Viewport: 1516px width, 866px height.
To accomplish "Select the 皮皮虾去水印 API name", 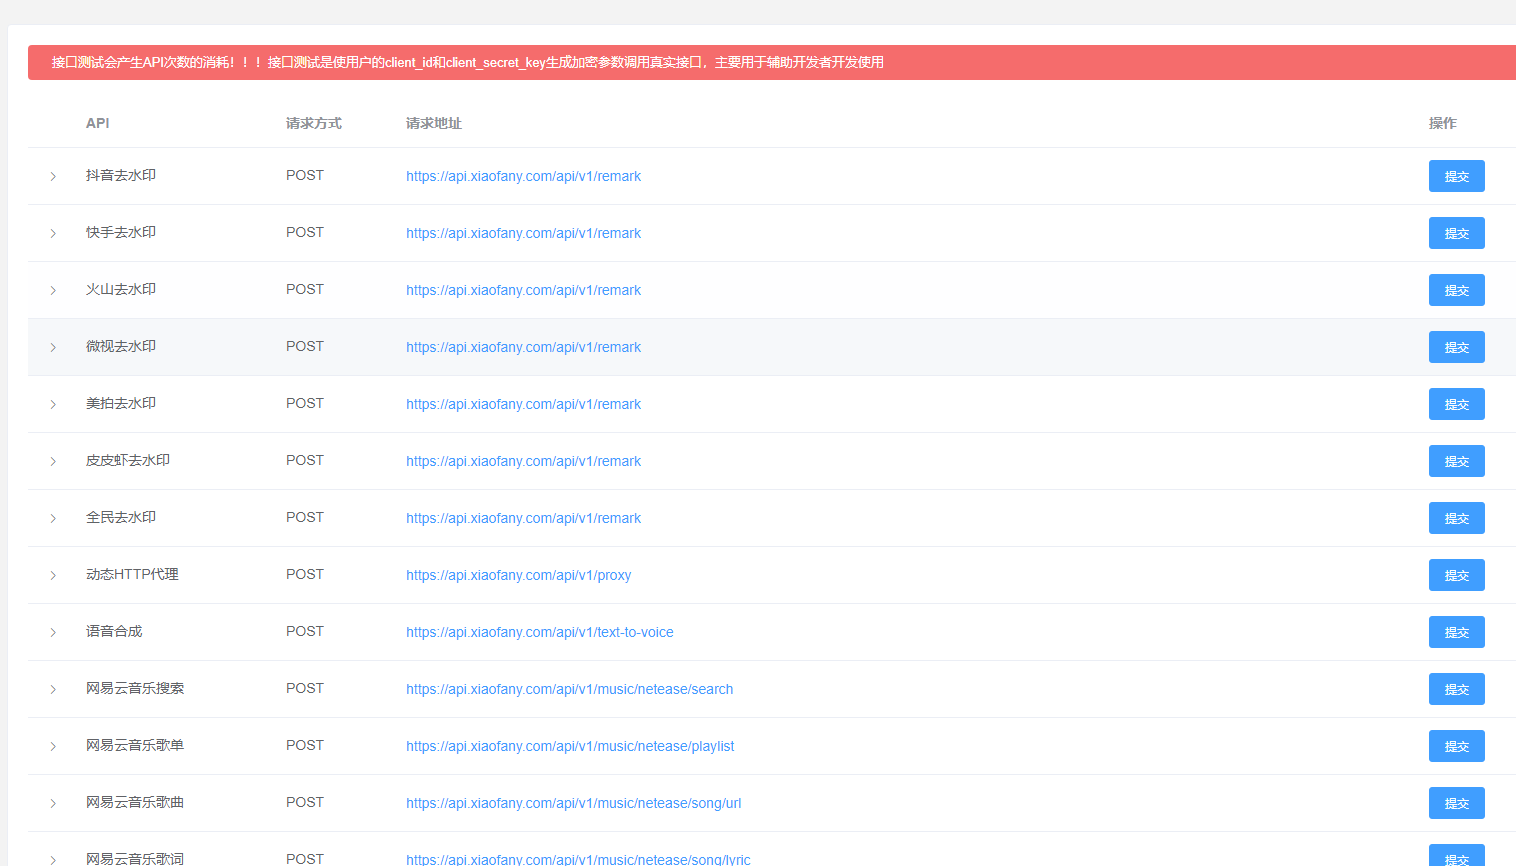I will [127, 460].
